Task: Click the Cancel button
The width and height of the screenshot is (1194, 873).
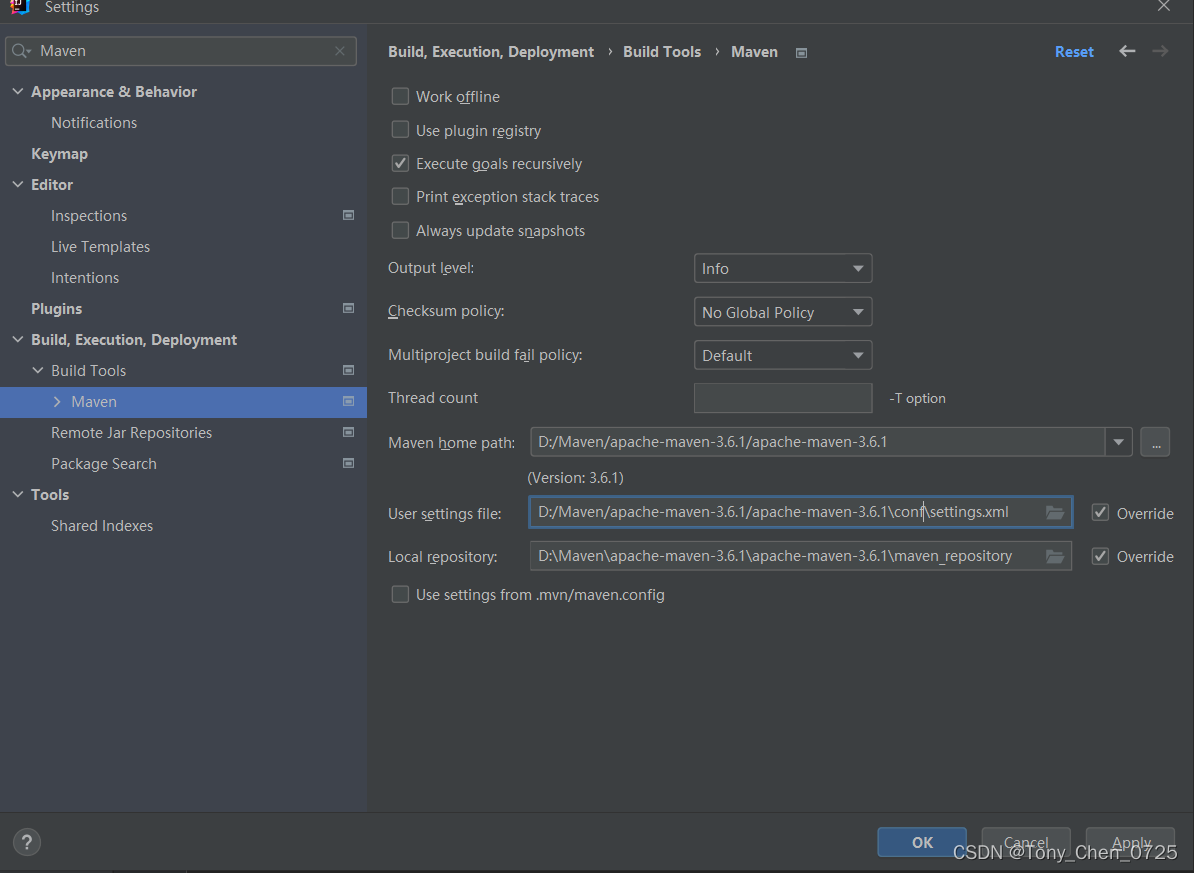Action: (1026, 842)
